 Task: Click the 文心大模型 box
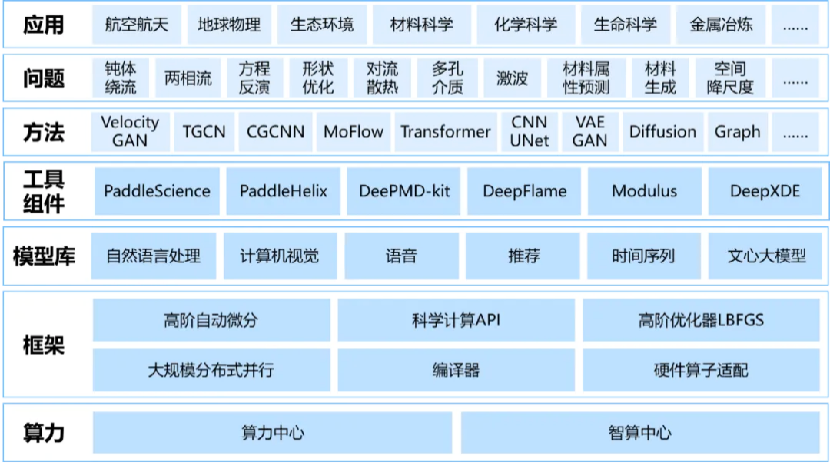click(765, 256)
